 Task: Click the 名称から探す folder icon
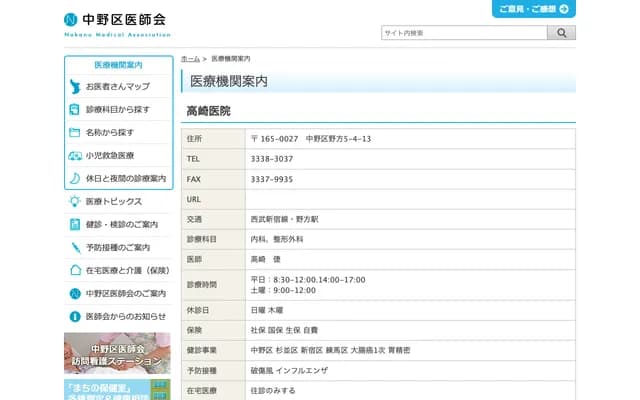(x=75, y=132)
